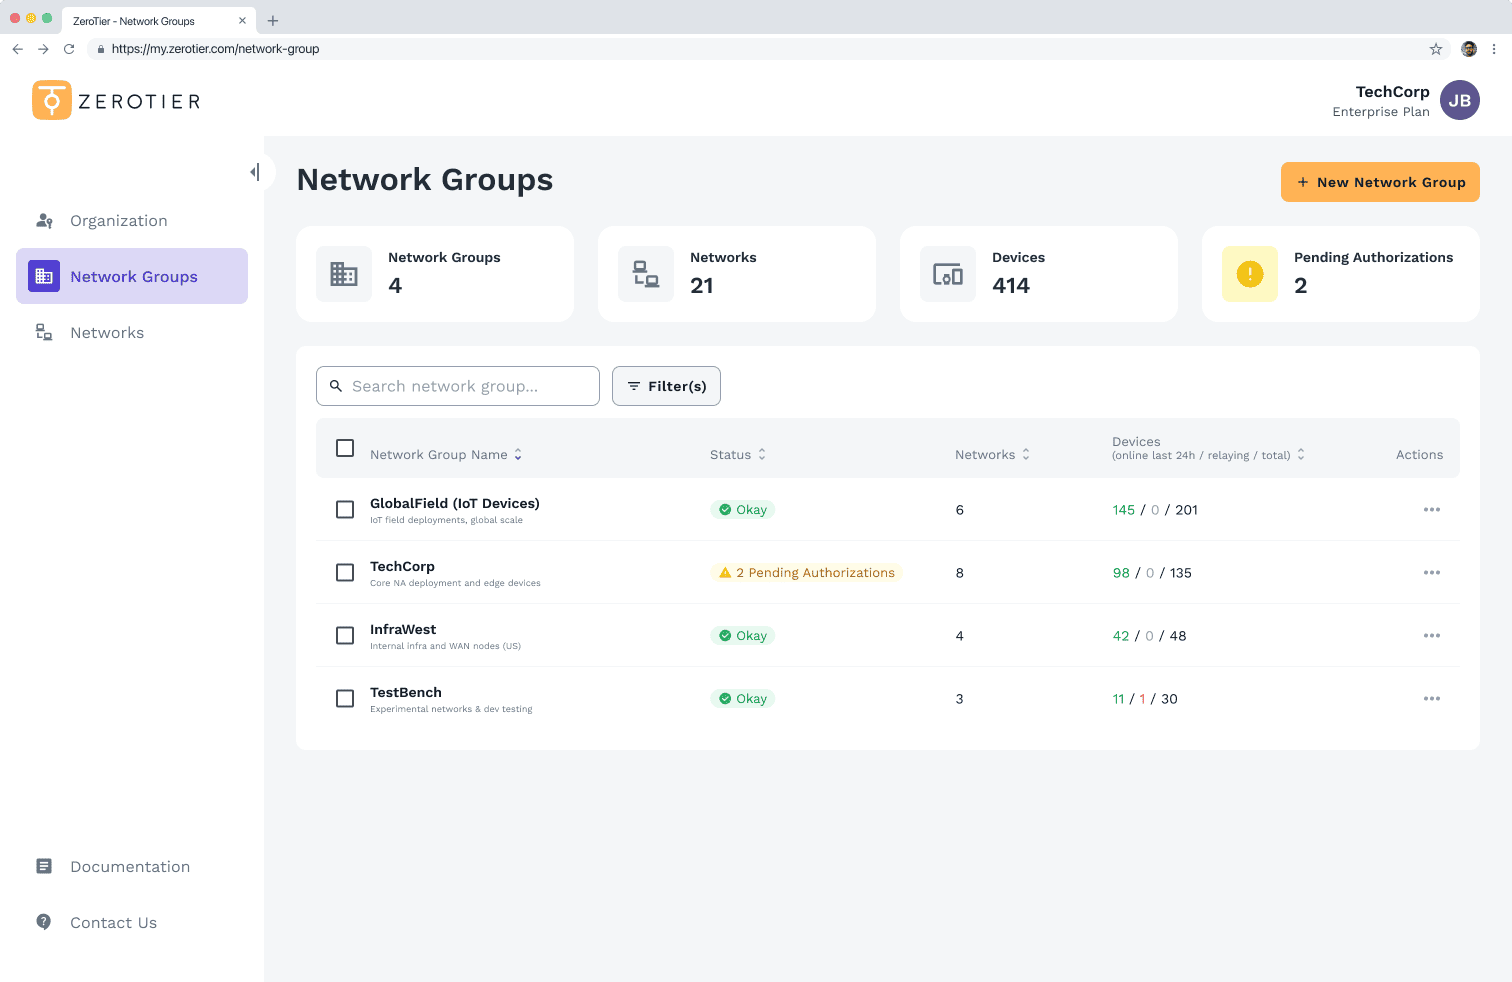Open actions menu for TestBench row

[1431, 699]
